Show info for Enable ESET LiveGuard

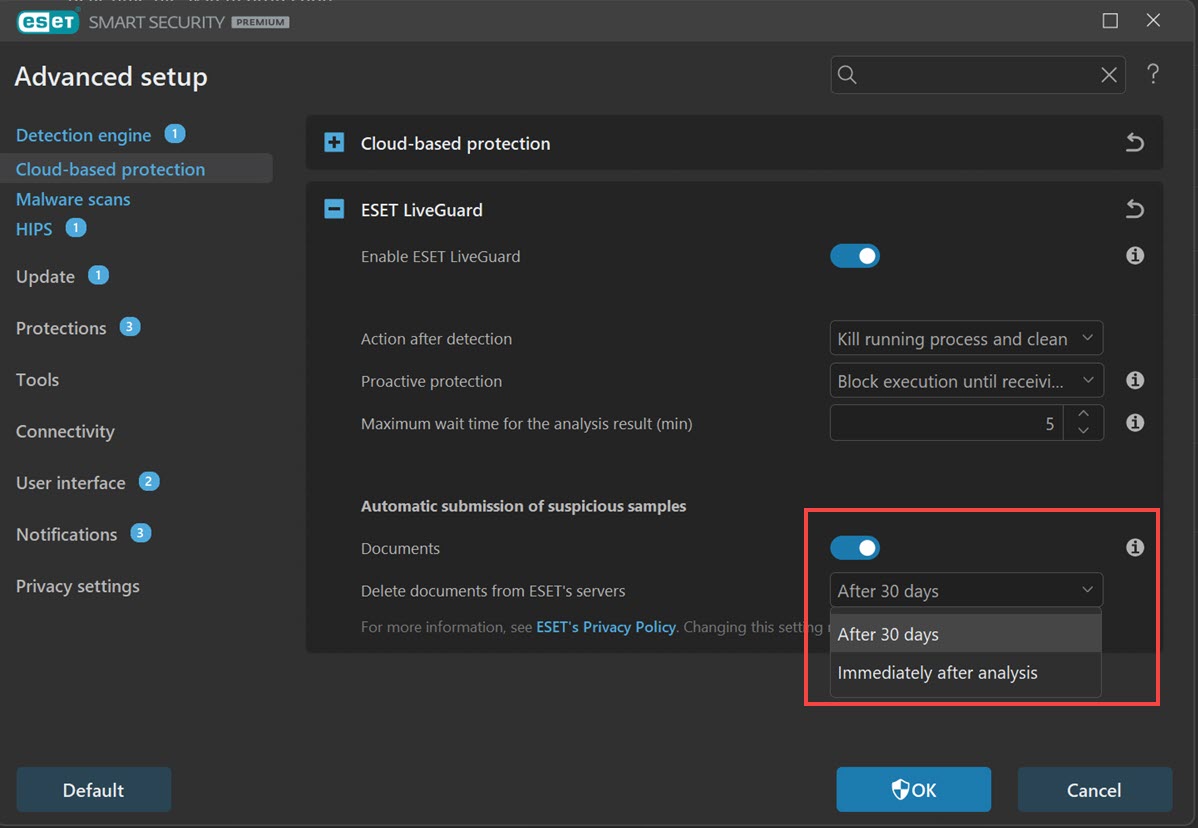[x=1135, y=256]
